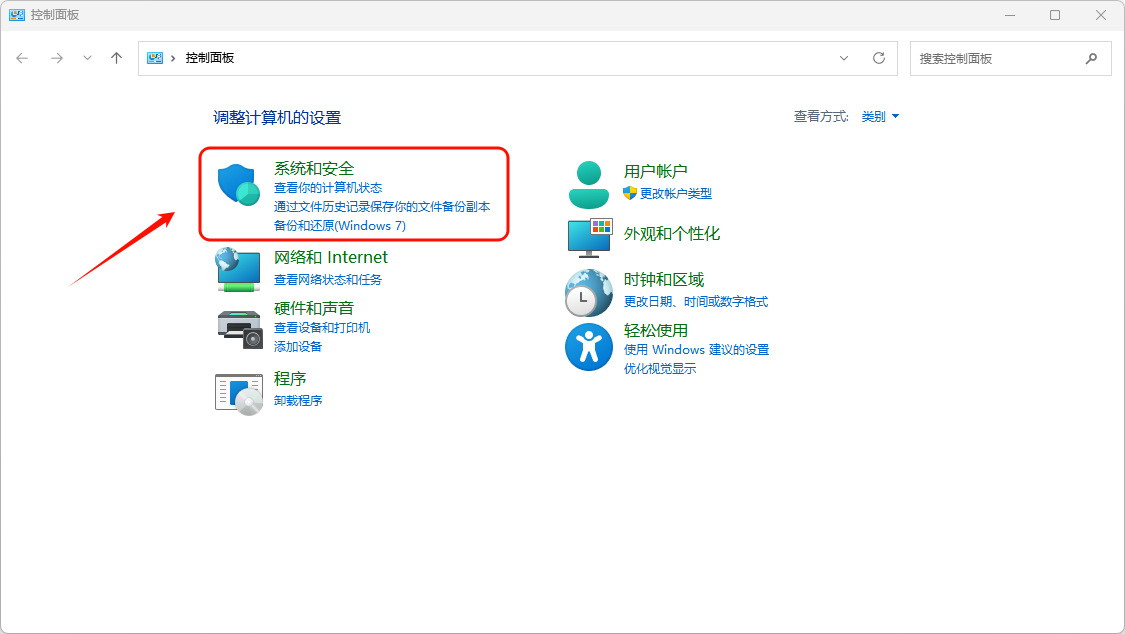Click 卸载程序 link
The image size is (1125, 634).
(298, 401)
